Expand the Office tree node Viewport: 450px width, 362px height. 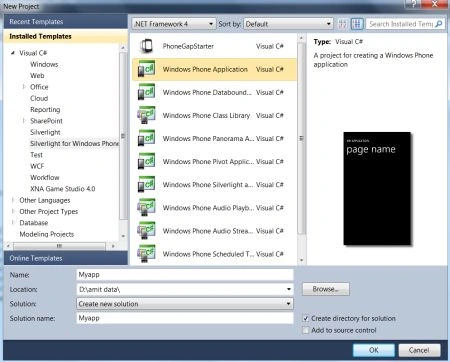(x=24, y=87)
